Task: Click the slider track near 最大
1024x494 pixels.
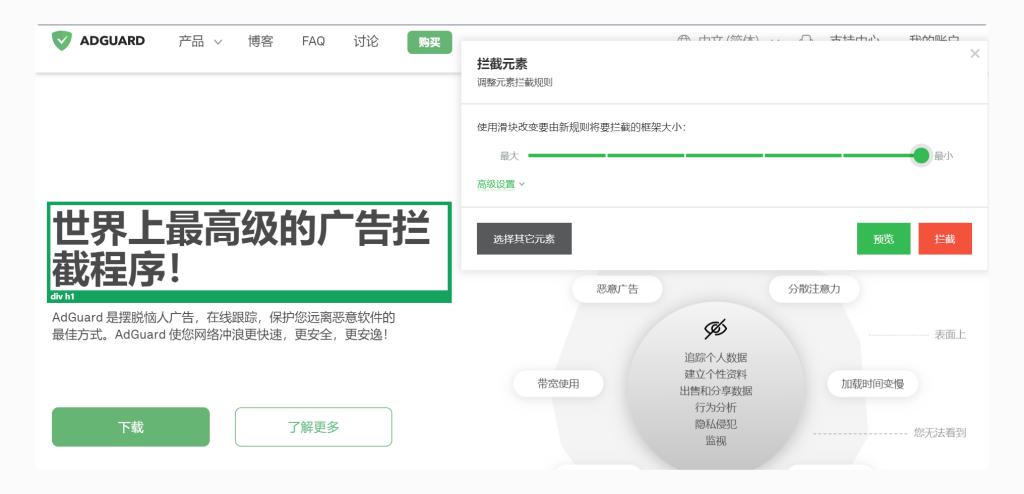Action: tap(567, 156)
